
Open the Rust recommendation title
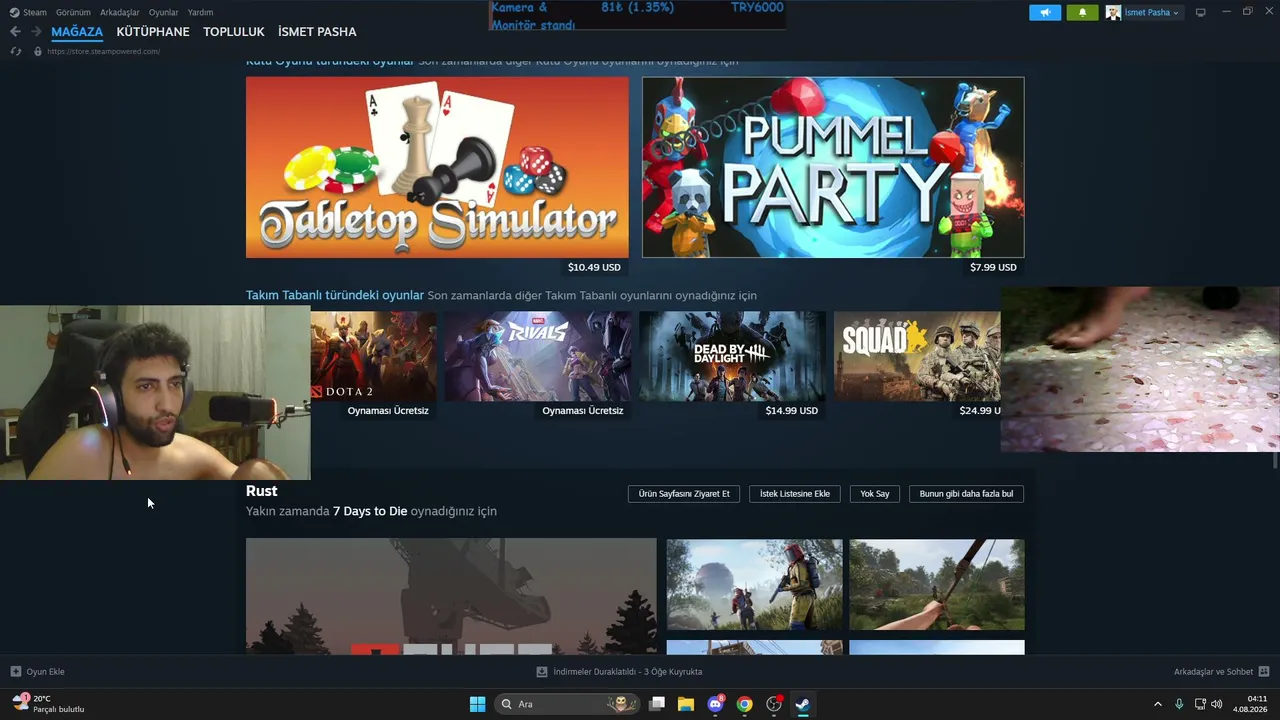[262, 491]
